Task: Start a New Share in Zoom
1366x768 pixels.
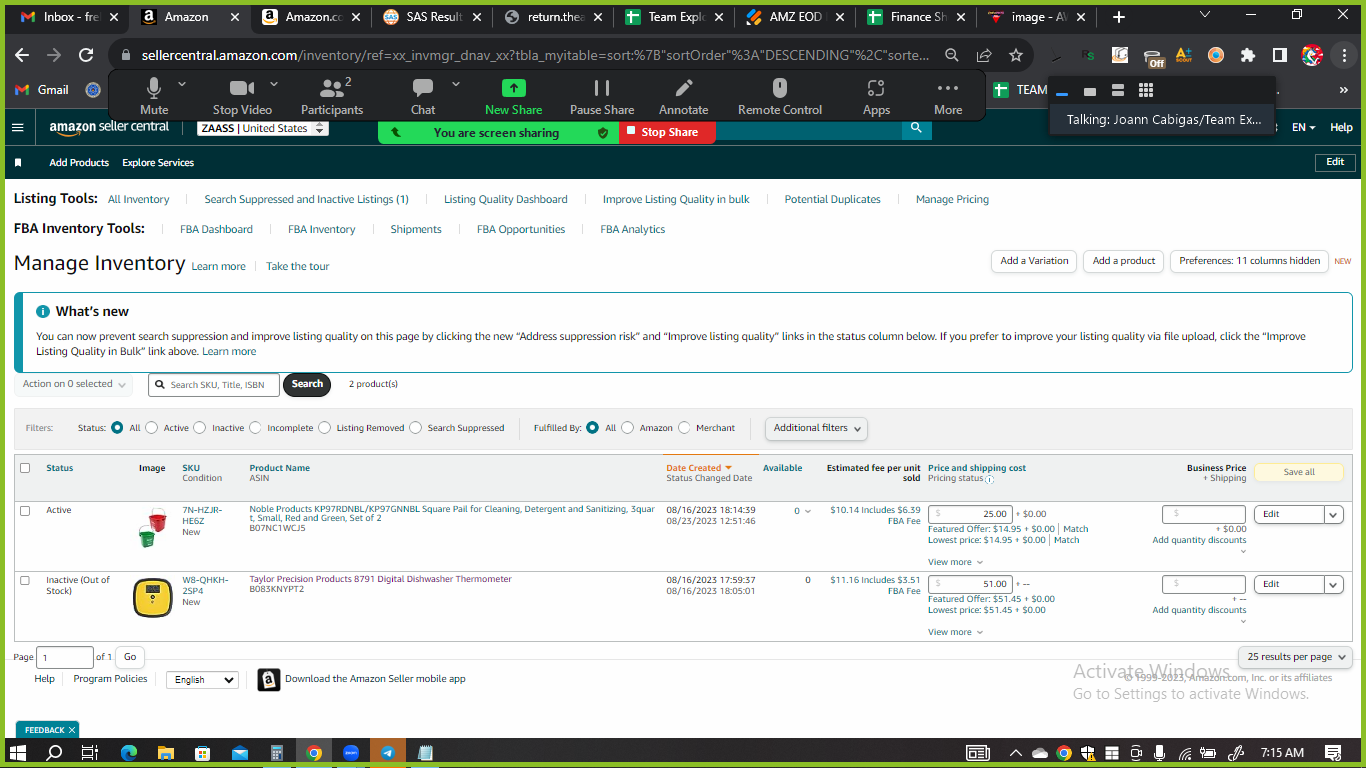Action: tap(513, 96)
